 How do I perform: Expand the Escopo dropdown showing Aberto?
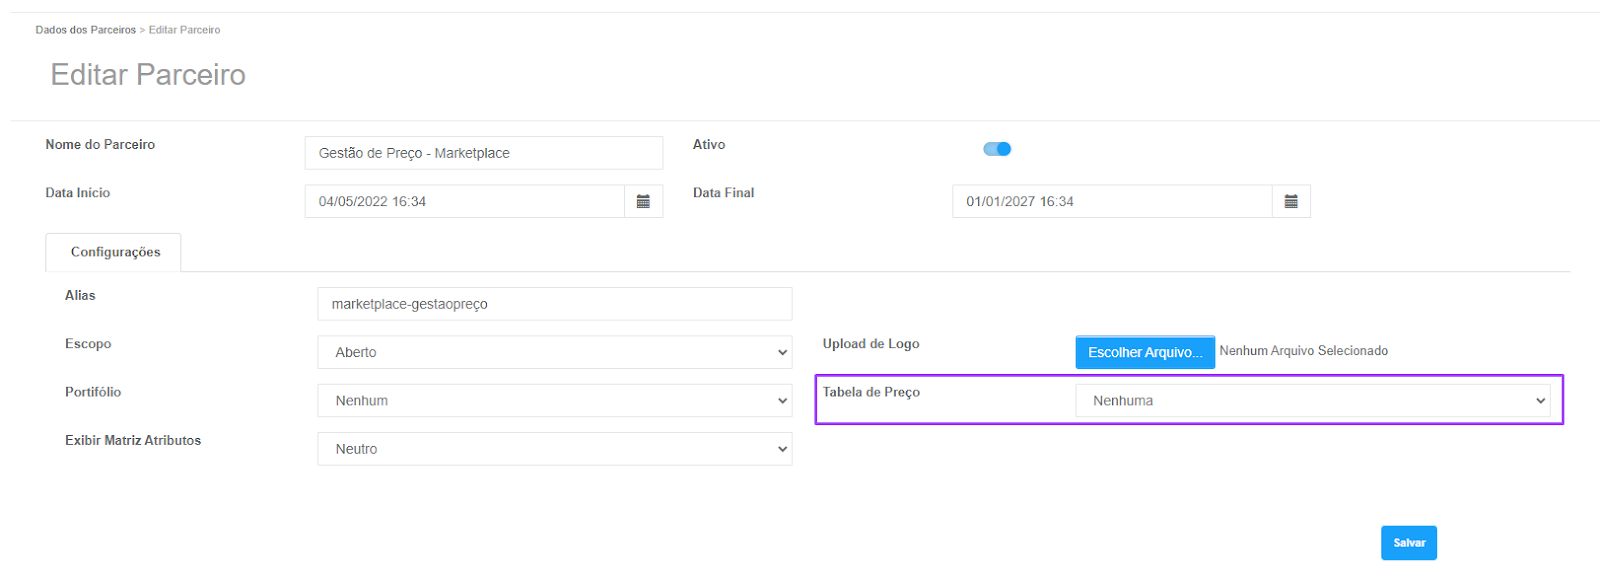555,352
